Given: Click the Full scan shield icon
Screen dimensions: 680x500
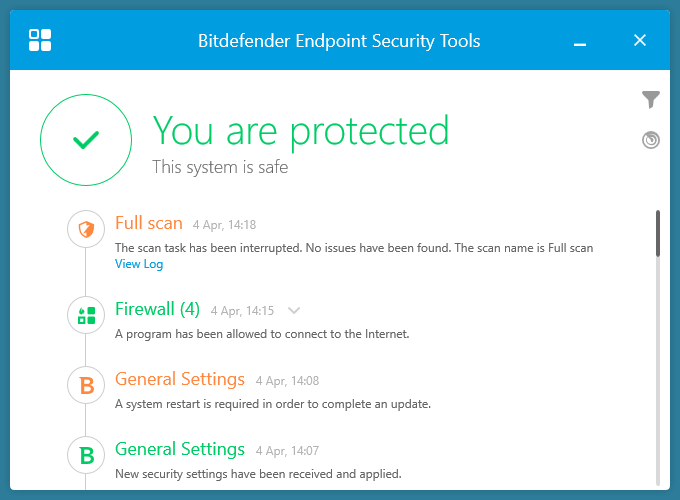Looking at the screenshot, I should point(86,230).
